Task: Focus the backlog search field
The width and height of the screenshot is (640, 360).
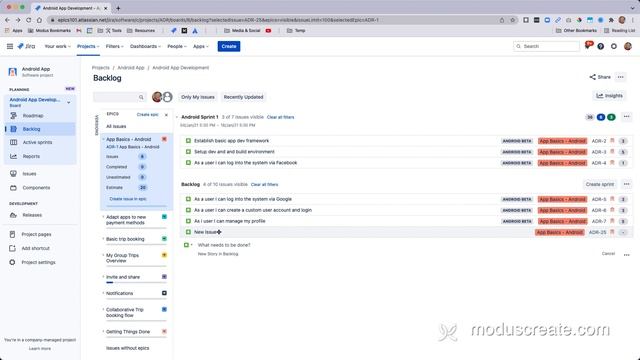Action: 119,97
